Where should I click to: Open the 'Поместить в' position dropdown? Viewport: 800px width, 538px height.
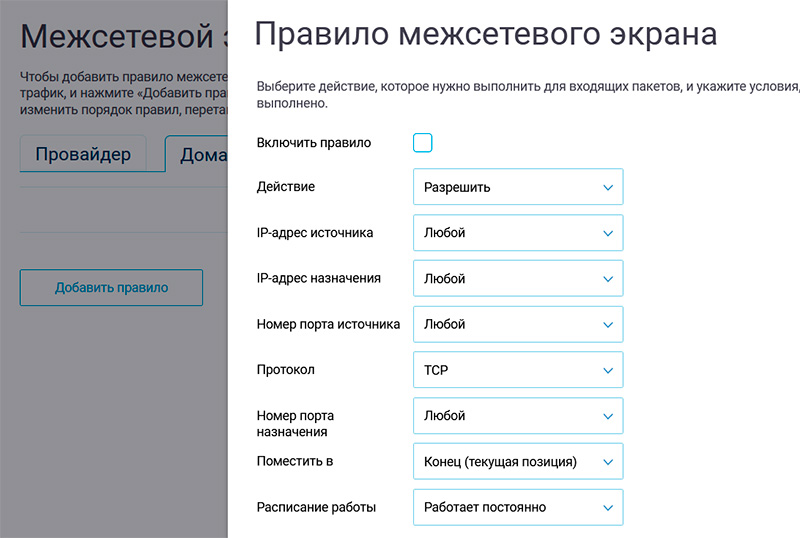pyautogui.click(x=517, y=462)
